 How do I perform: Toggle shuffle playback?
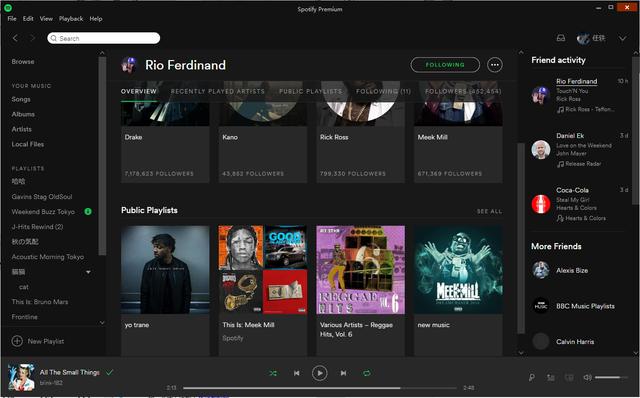(x=273, y=373)
